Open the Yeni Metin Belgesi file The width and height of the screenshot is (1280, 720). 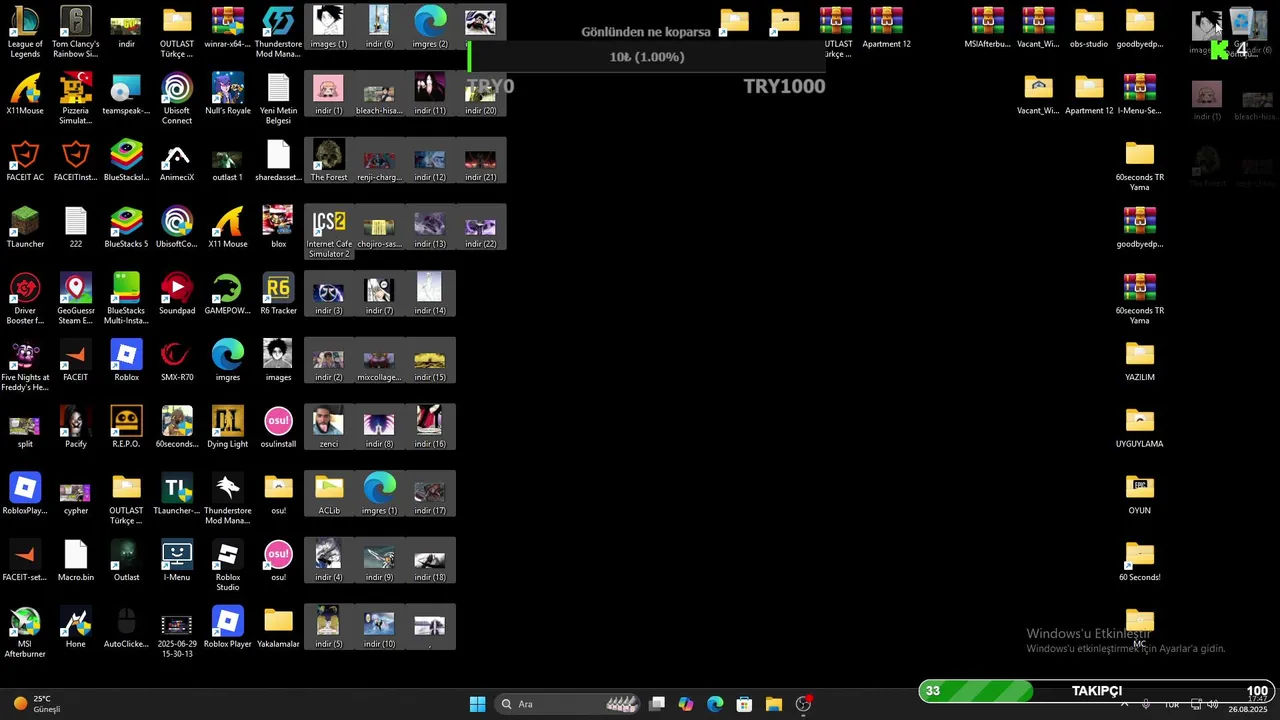coord(278,98)
